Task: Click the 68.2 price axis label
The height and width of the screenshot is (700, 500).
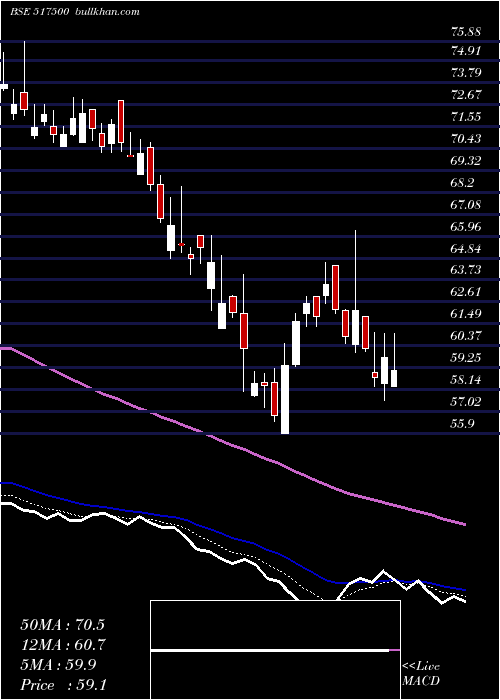Action: 462,182
